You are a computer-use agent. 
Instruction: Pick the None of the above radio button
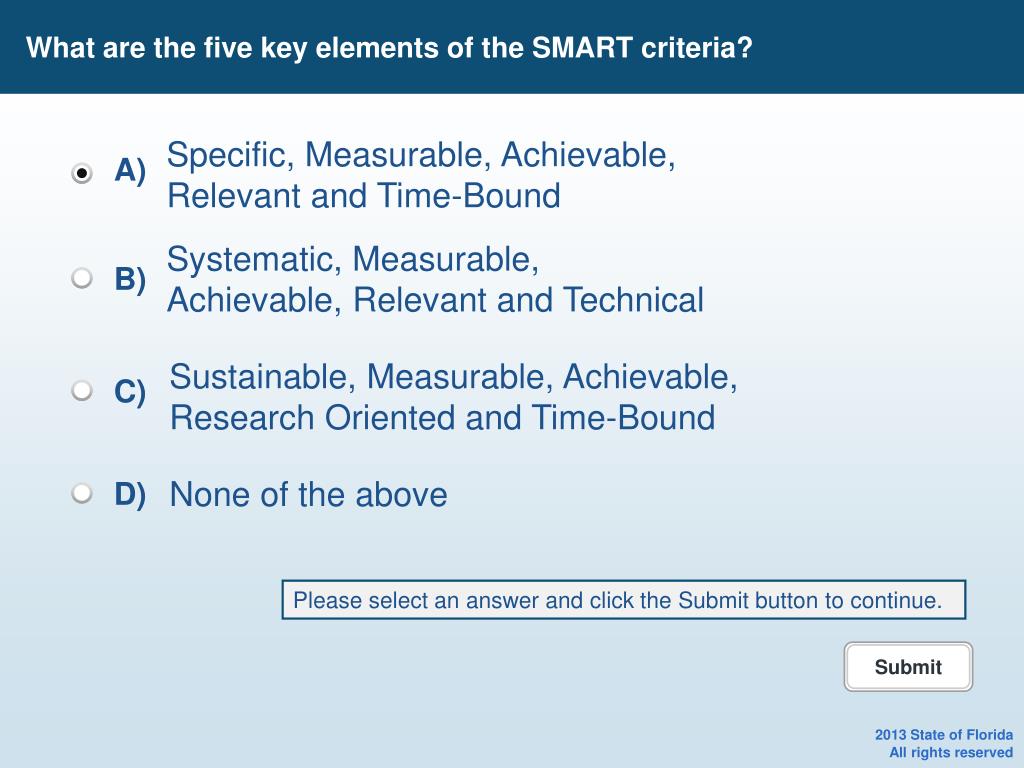pyautogui.click(x=82, y=493)
